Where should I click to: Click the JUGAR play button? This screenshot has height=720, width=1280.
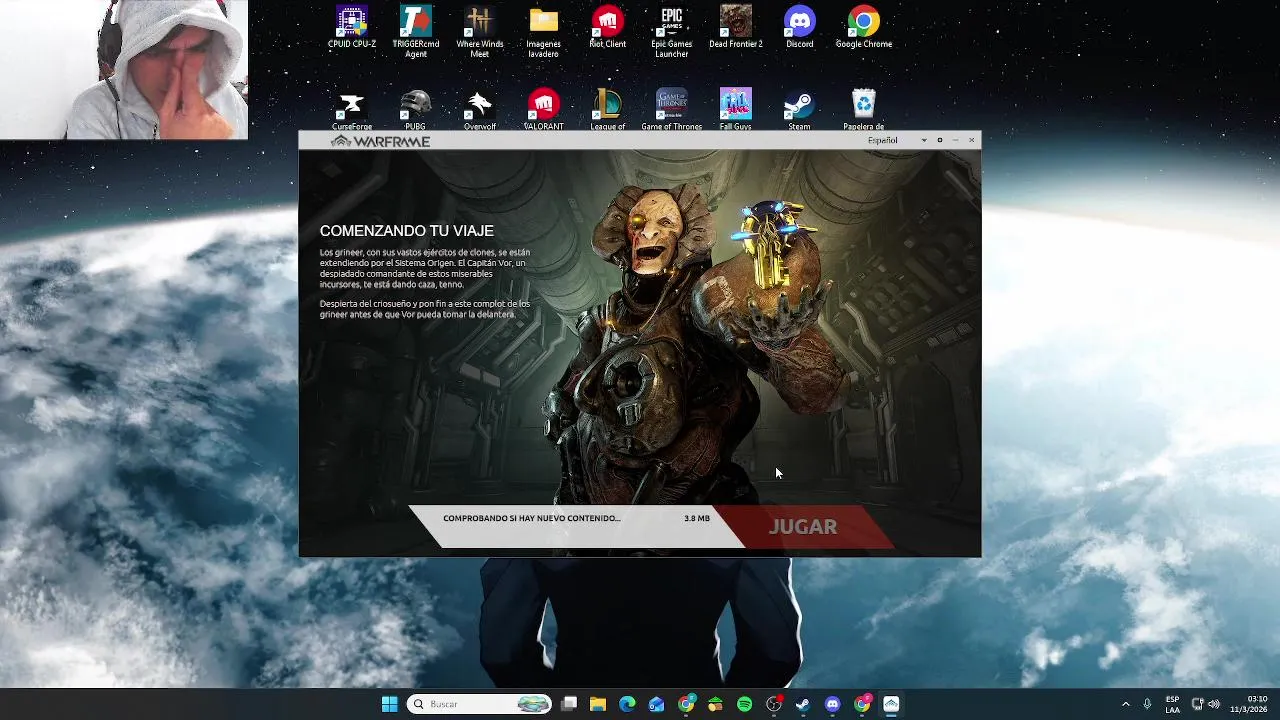[803, 527]
